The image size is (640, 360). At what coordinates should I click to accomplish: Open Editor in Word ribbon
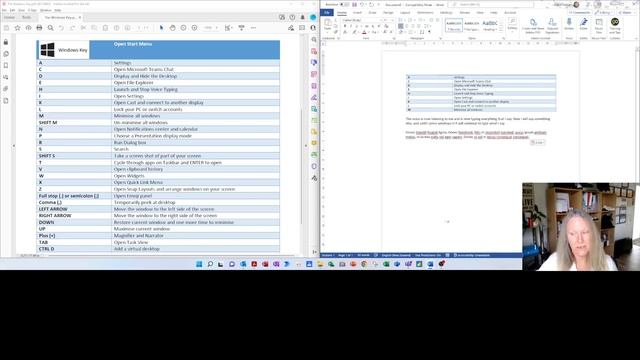tap(584, 24)
